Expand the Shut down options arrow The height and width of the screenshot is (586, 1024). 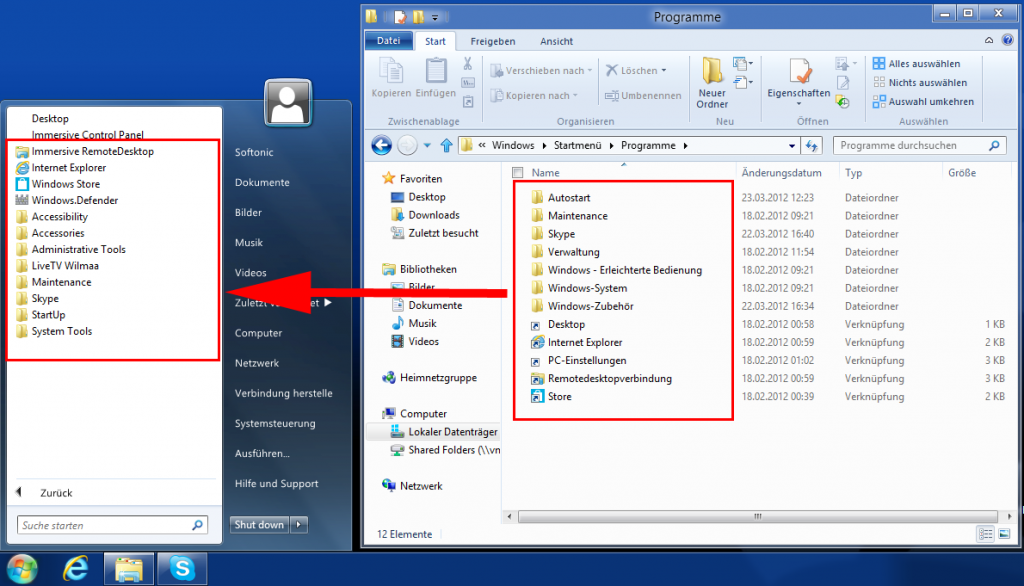(x=299, y=525)
